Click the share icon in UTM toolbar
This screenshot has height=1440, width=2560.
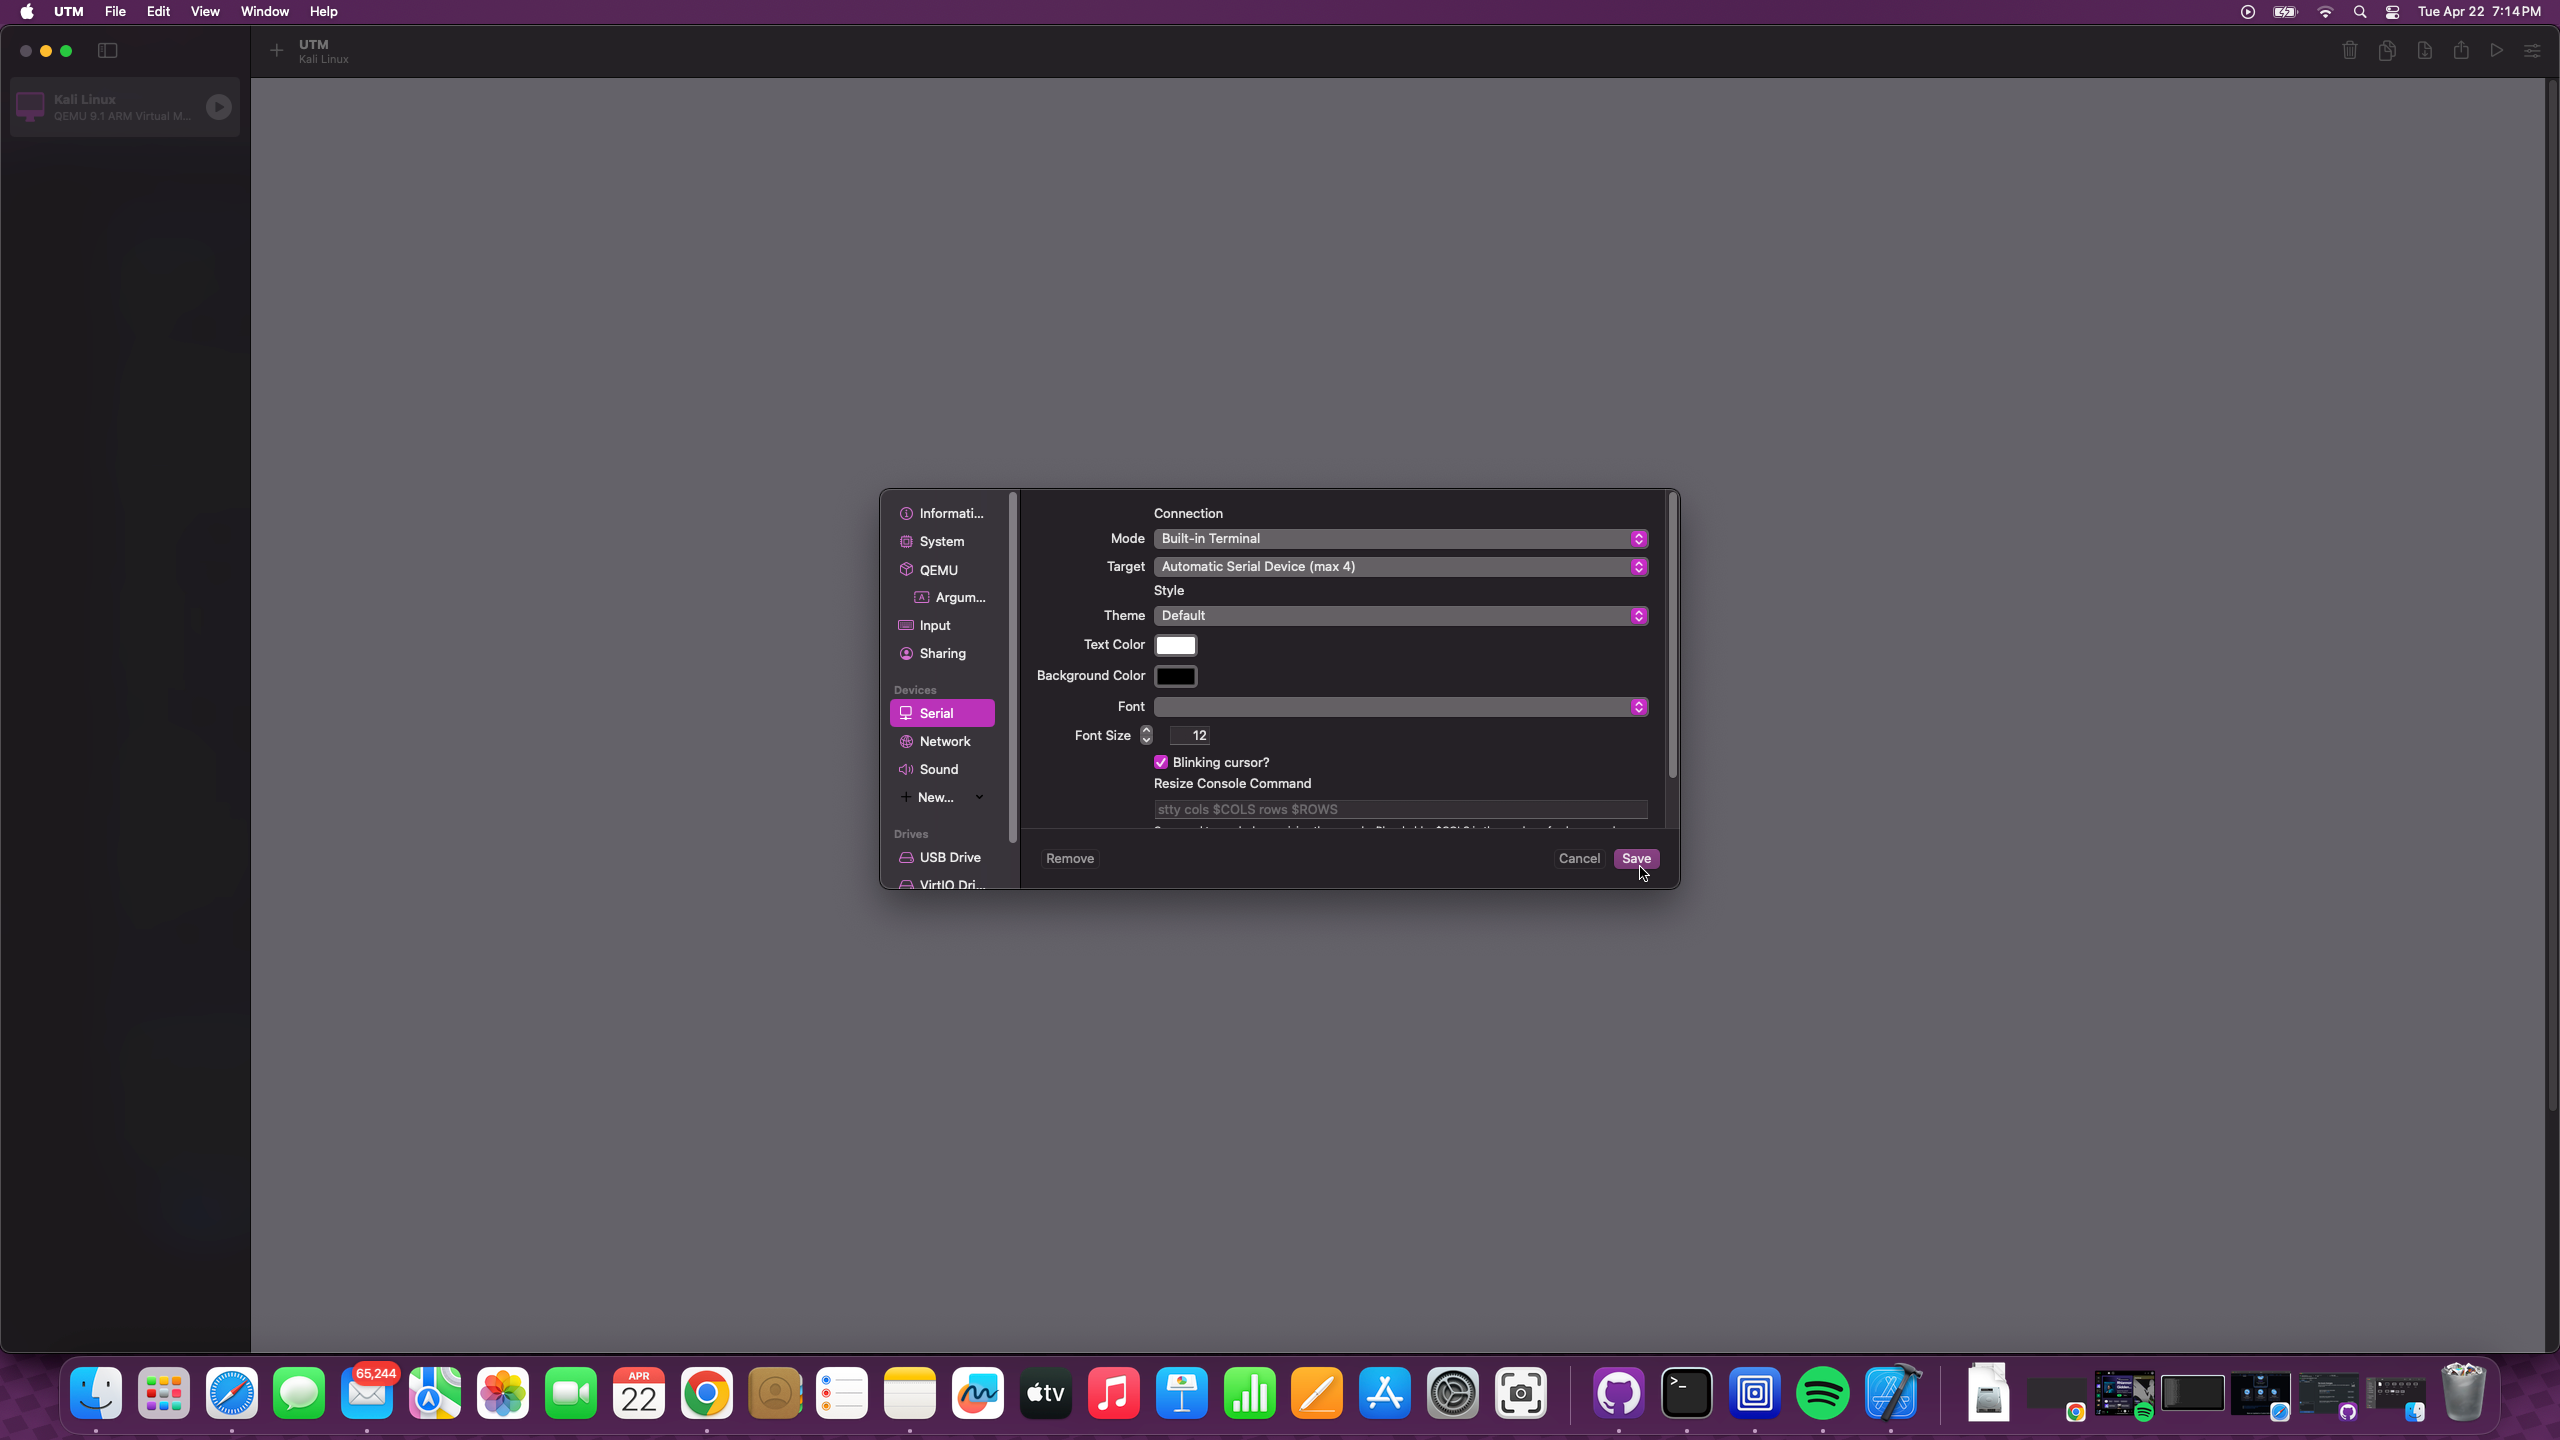point(2460,51)
